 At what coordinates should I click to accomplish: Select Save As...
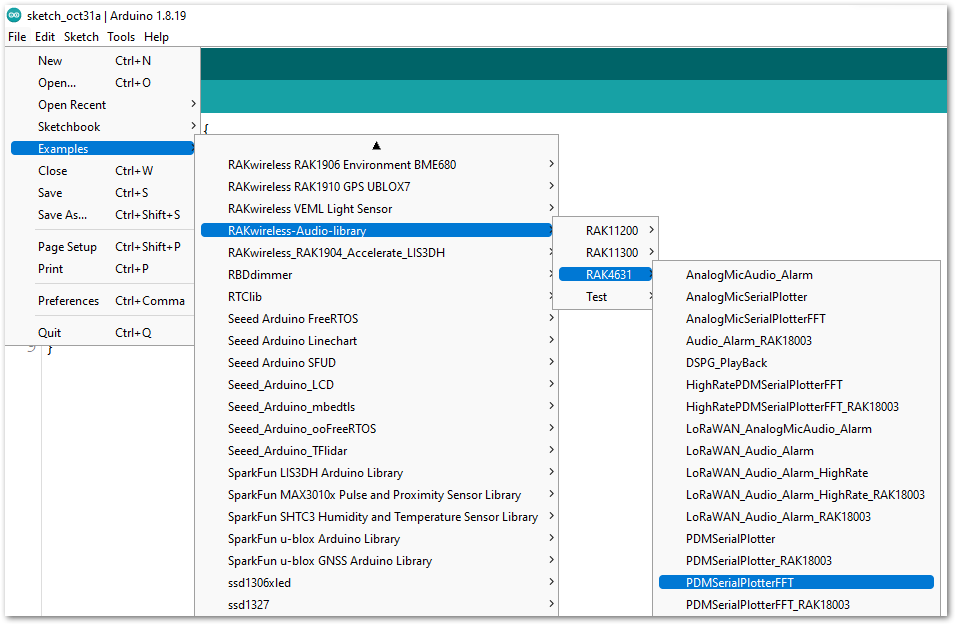tap(62, 214)
